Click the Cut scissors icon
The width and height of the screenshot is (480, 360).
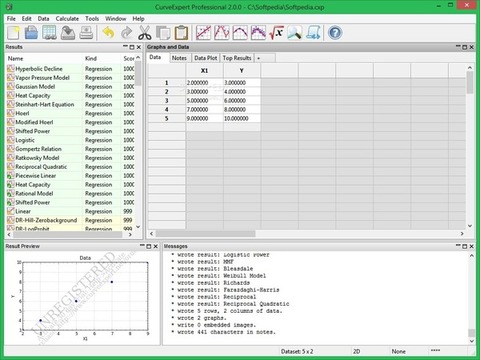click(145, 33)
